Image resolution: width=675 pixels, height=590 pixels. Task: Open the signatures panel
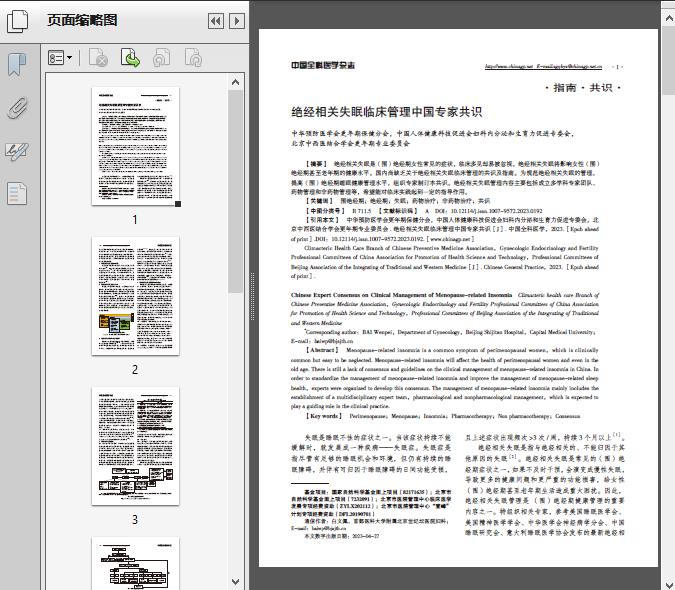[x=17, y=151]
